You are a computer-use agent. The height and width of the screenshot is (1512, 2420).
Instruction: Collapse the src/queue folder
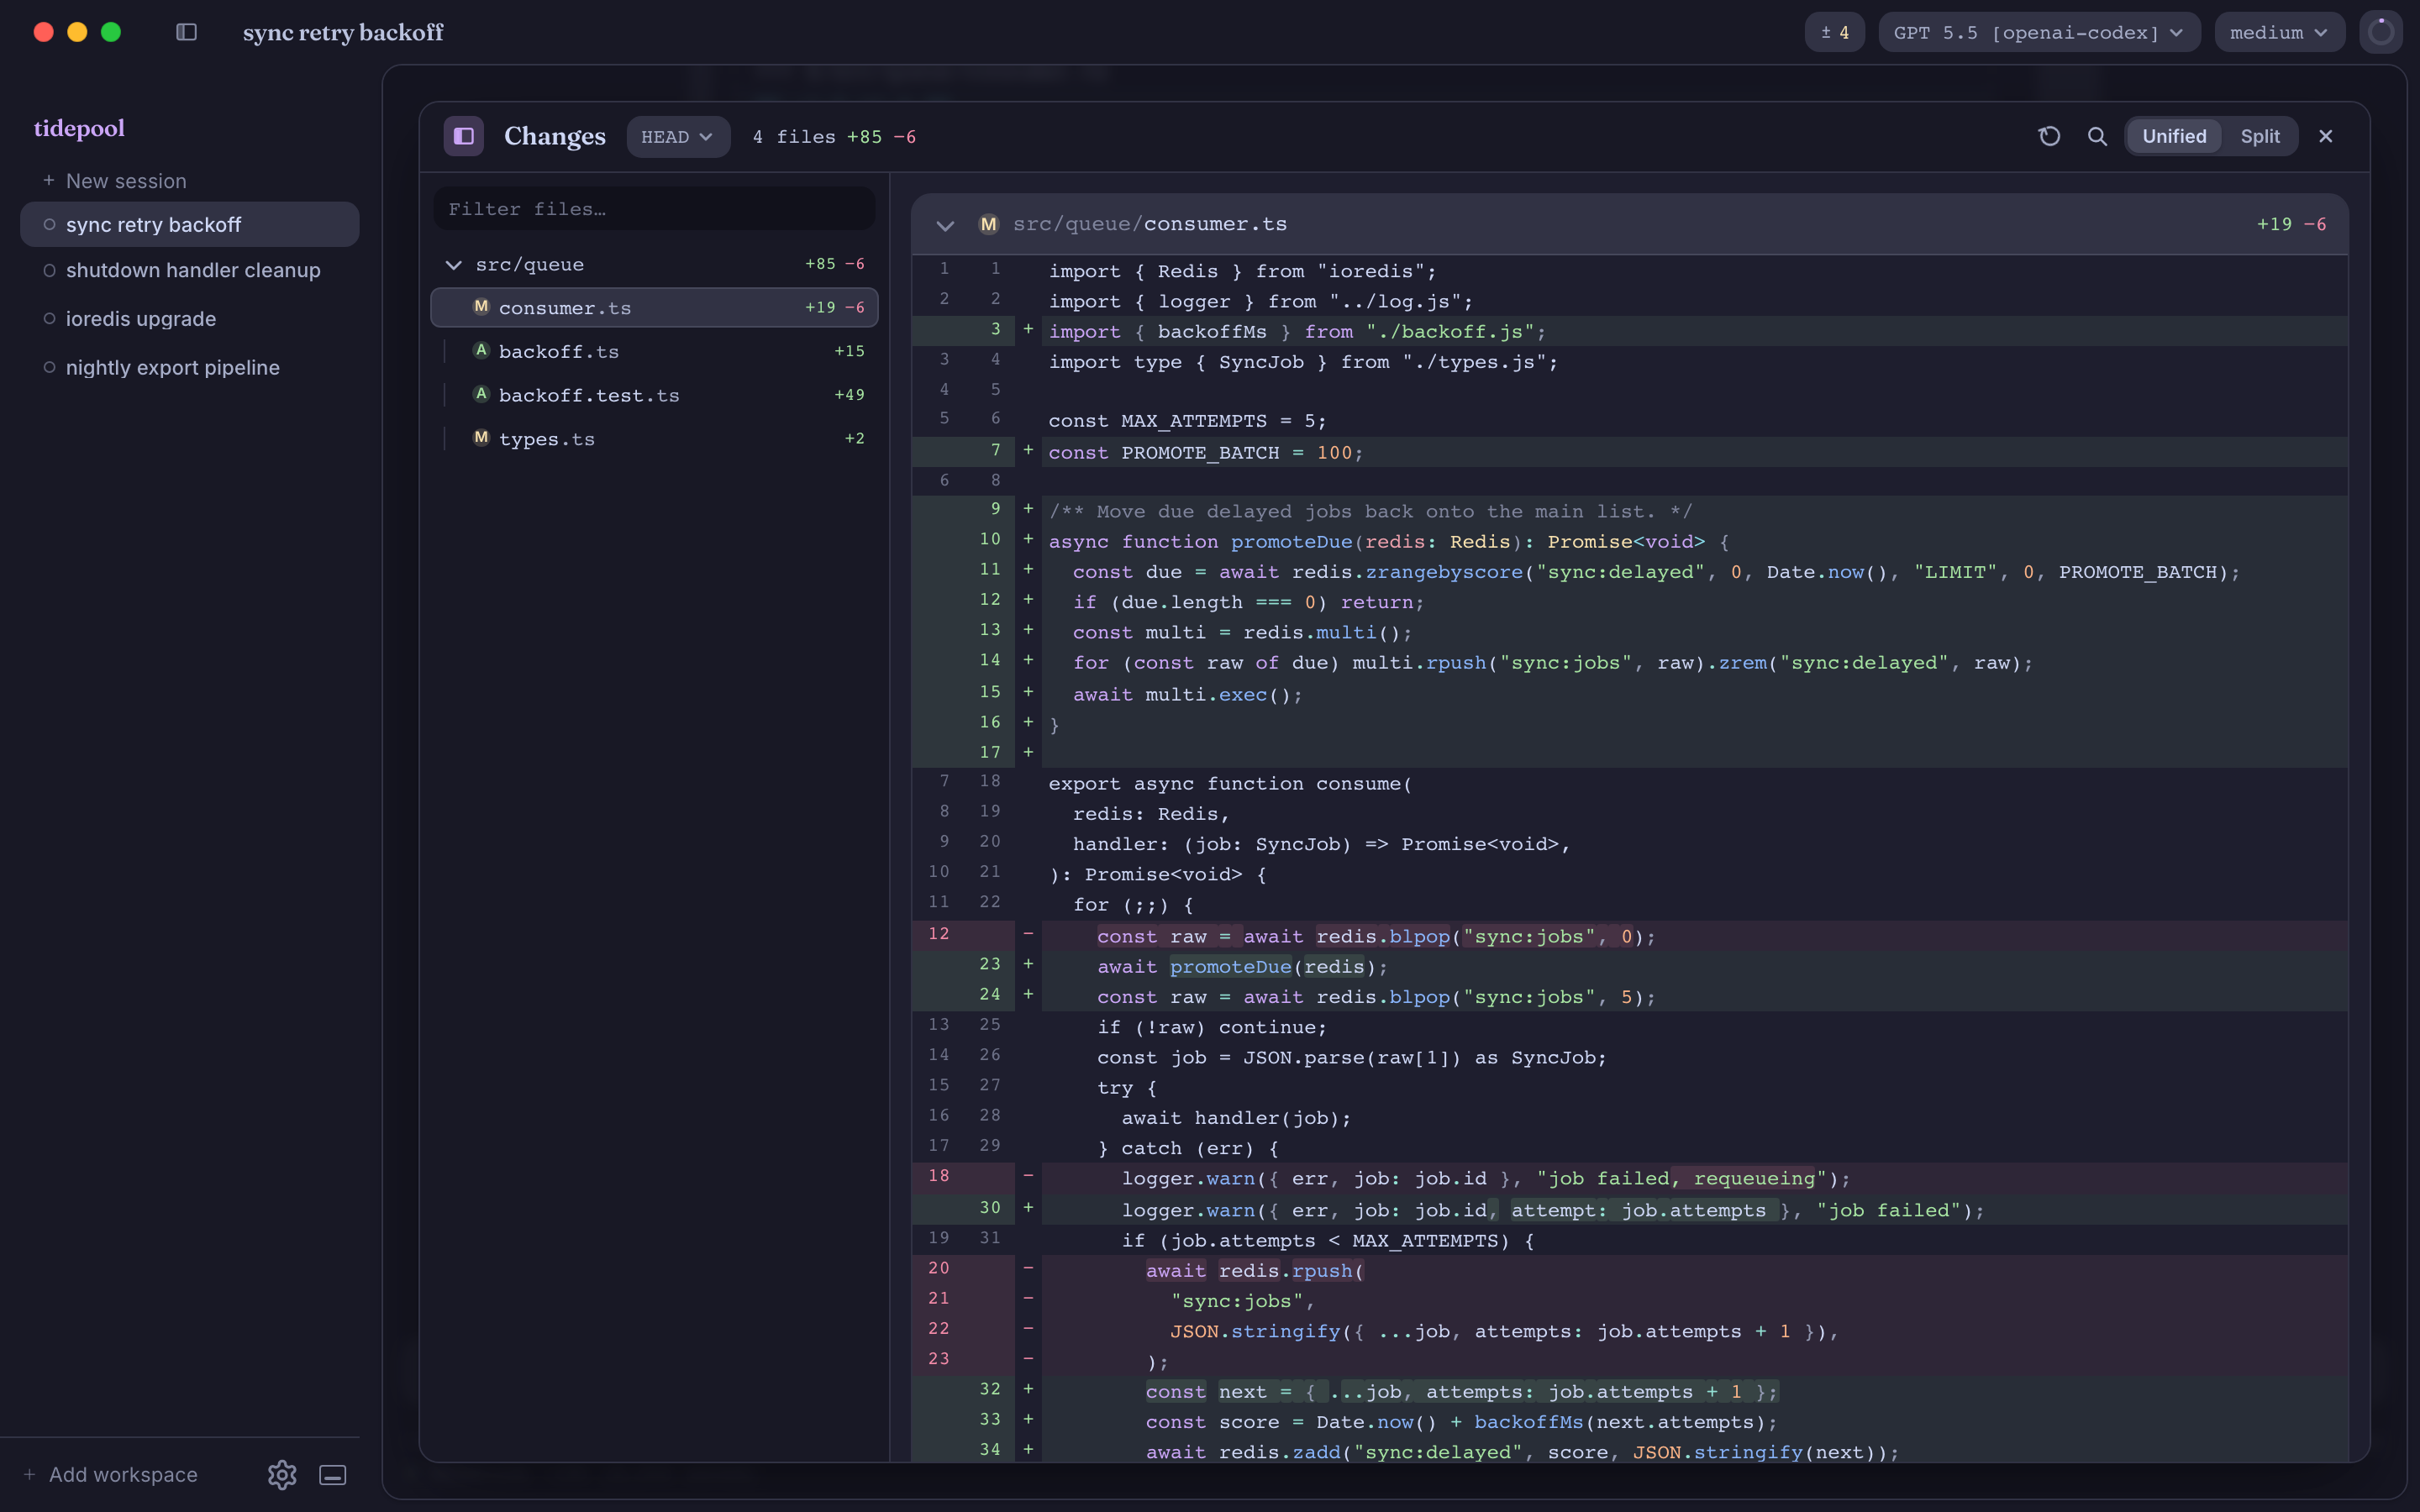click(453, 265)
